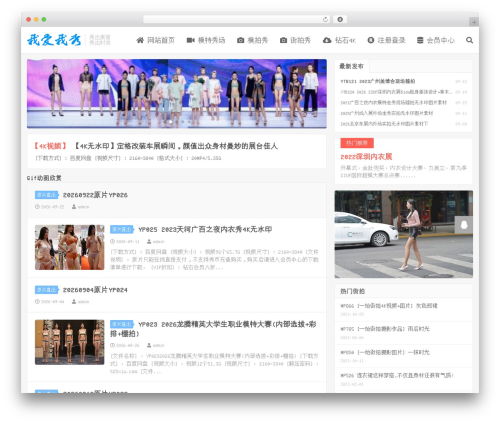Open the search icon in the navigation bar
The image size is (500, 423).
[x=469, y=40]
